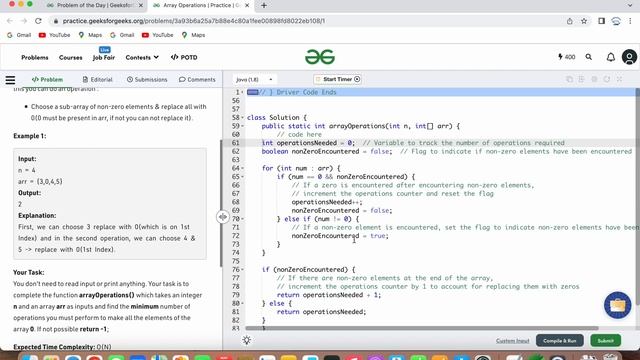Collapse the fold arrow at line 59
640x360 pixels.
point(242,126)
